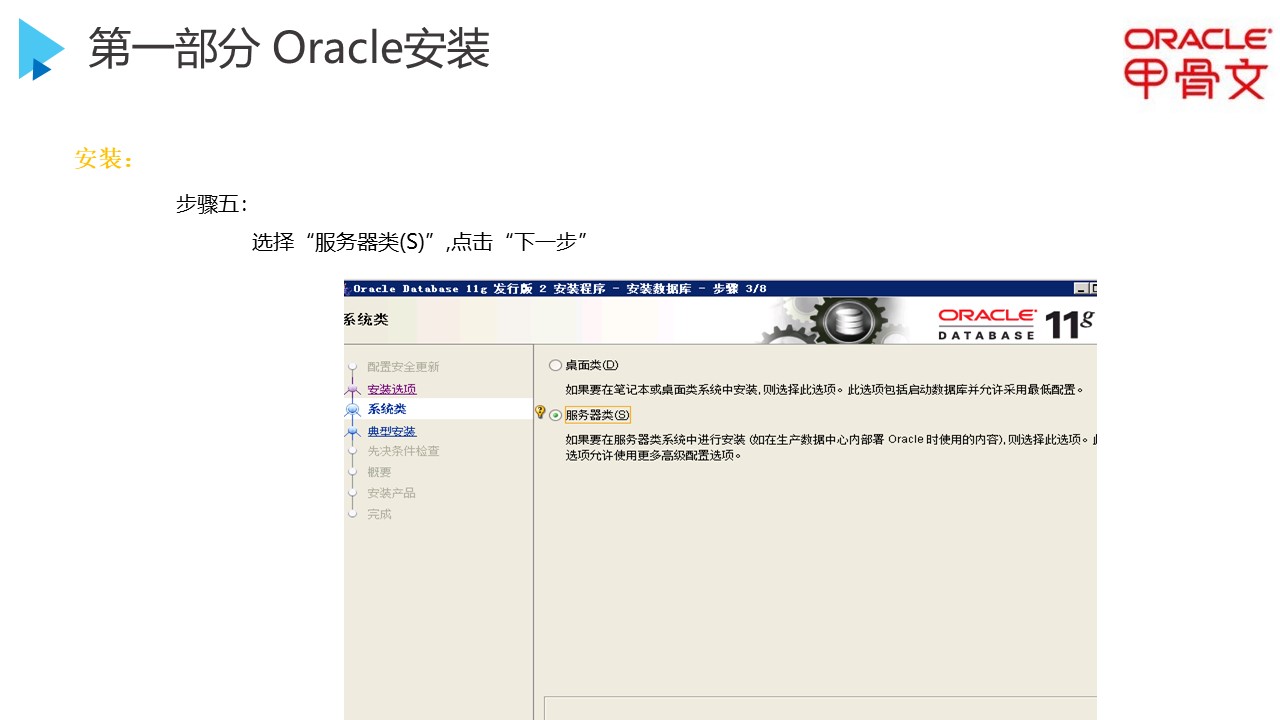The height and width of the screenshot is (720, 1280).
Task: Click the 步骤五: label
Action: pyautogui.click(x=212, y=204)
